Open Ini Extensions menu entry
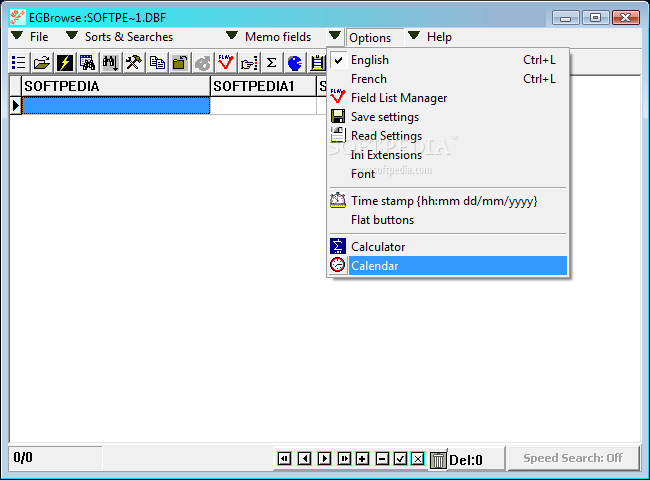Screen dimensions: 650x480 pos(448,155)
